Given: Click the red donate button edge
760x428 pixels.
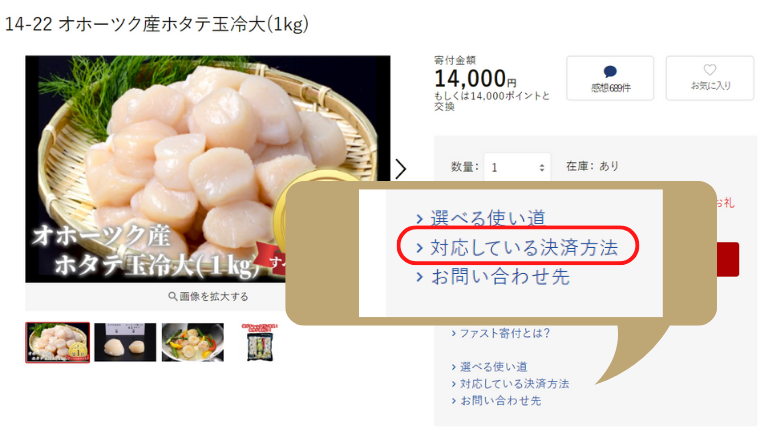Looking at the screenshot, I should point(728,259).
